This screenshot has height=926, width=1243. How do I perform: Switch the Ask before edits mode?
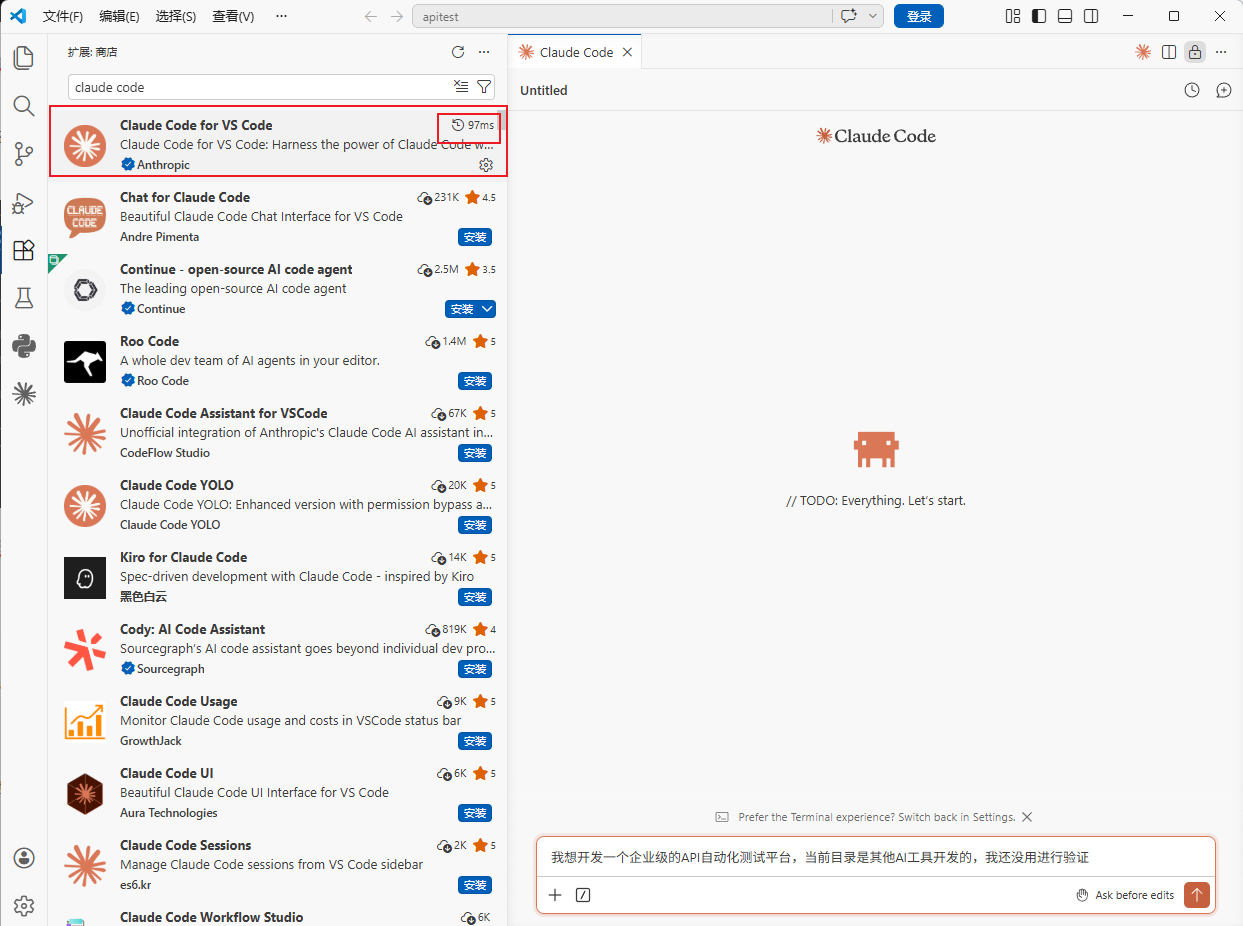[x=1125, y=895]
